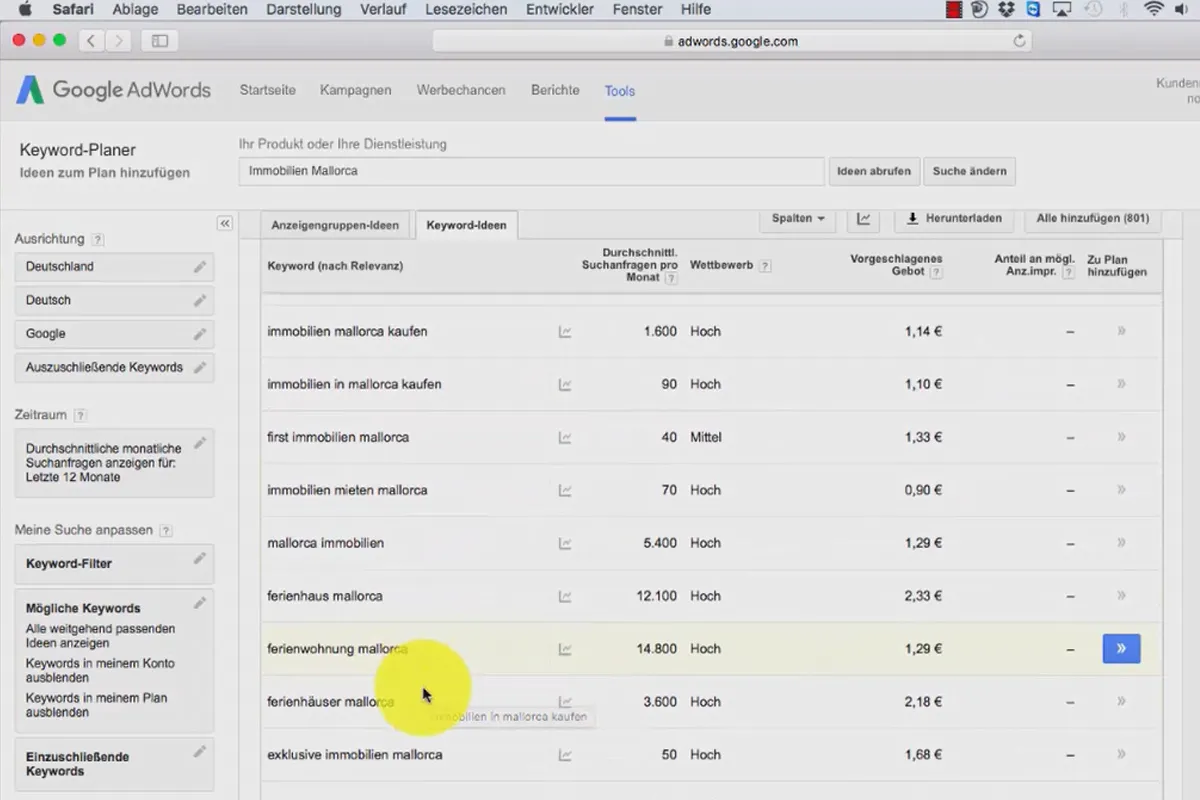Open trend chart for ferienhaus mallorca
The image size is (1200, 800).
coord(565,597)
